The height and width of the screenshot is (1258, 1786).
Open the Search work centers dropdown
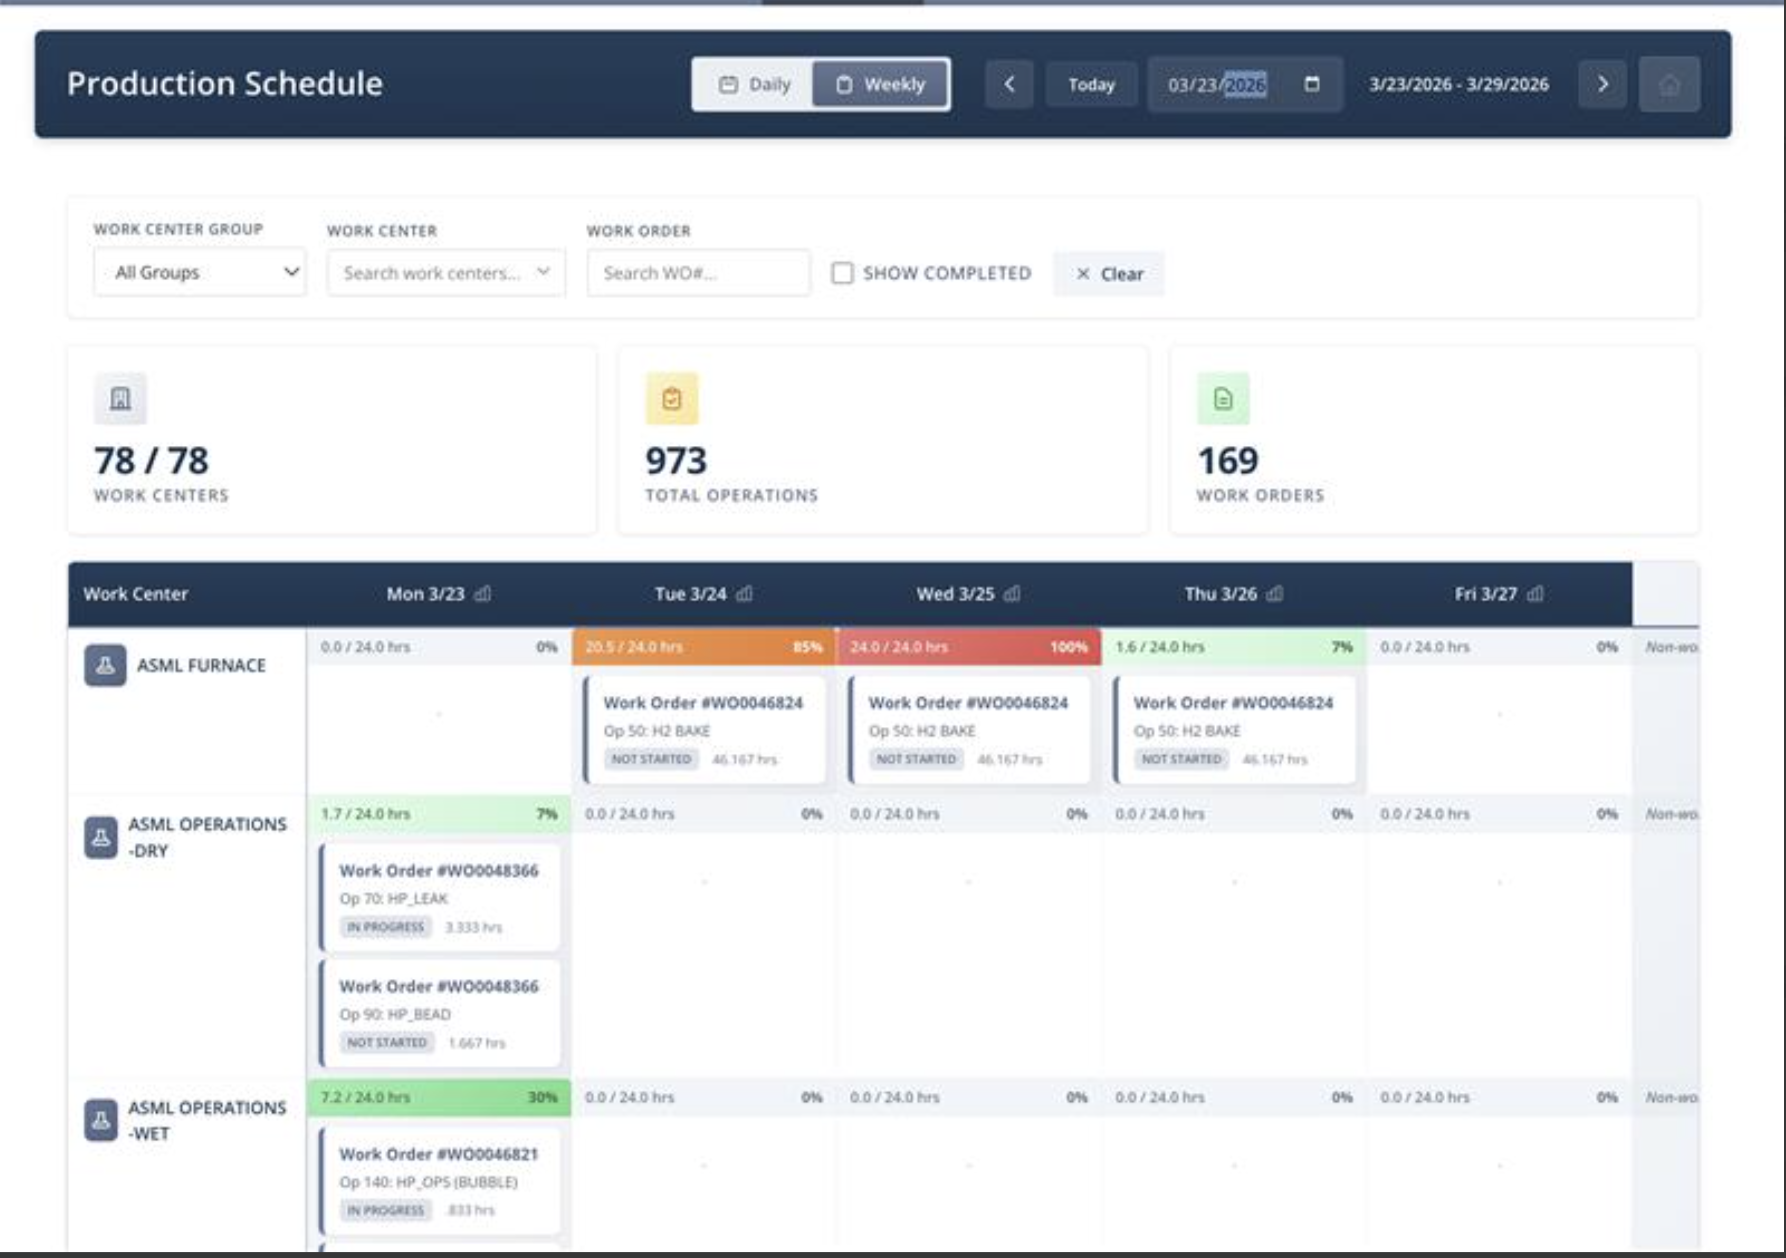[446, 273]
